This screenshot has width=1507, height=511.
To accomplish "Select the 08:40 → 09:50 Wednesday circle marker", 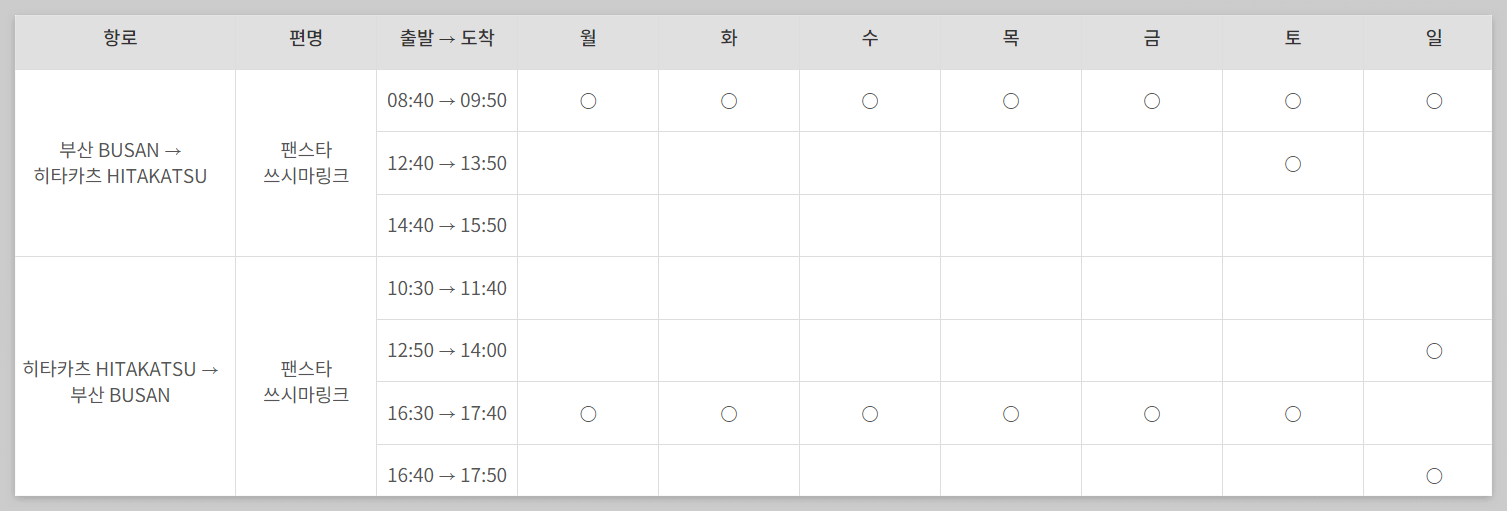I will [870, 101].
